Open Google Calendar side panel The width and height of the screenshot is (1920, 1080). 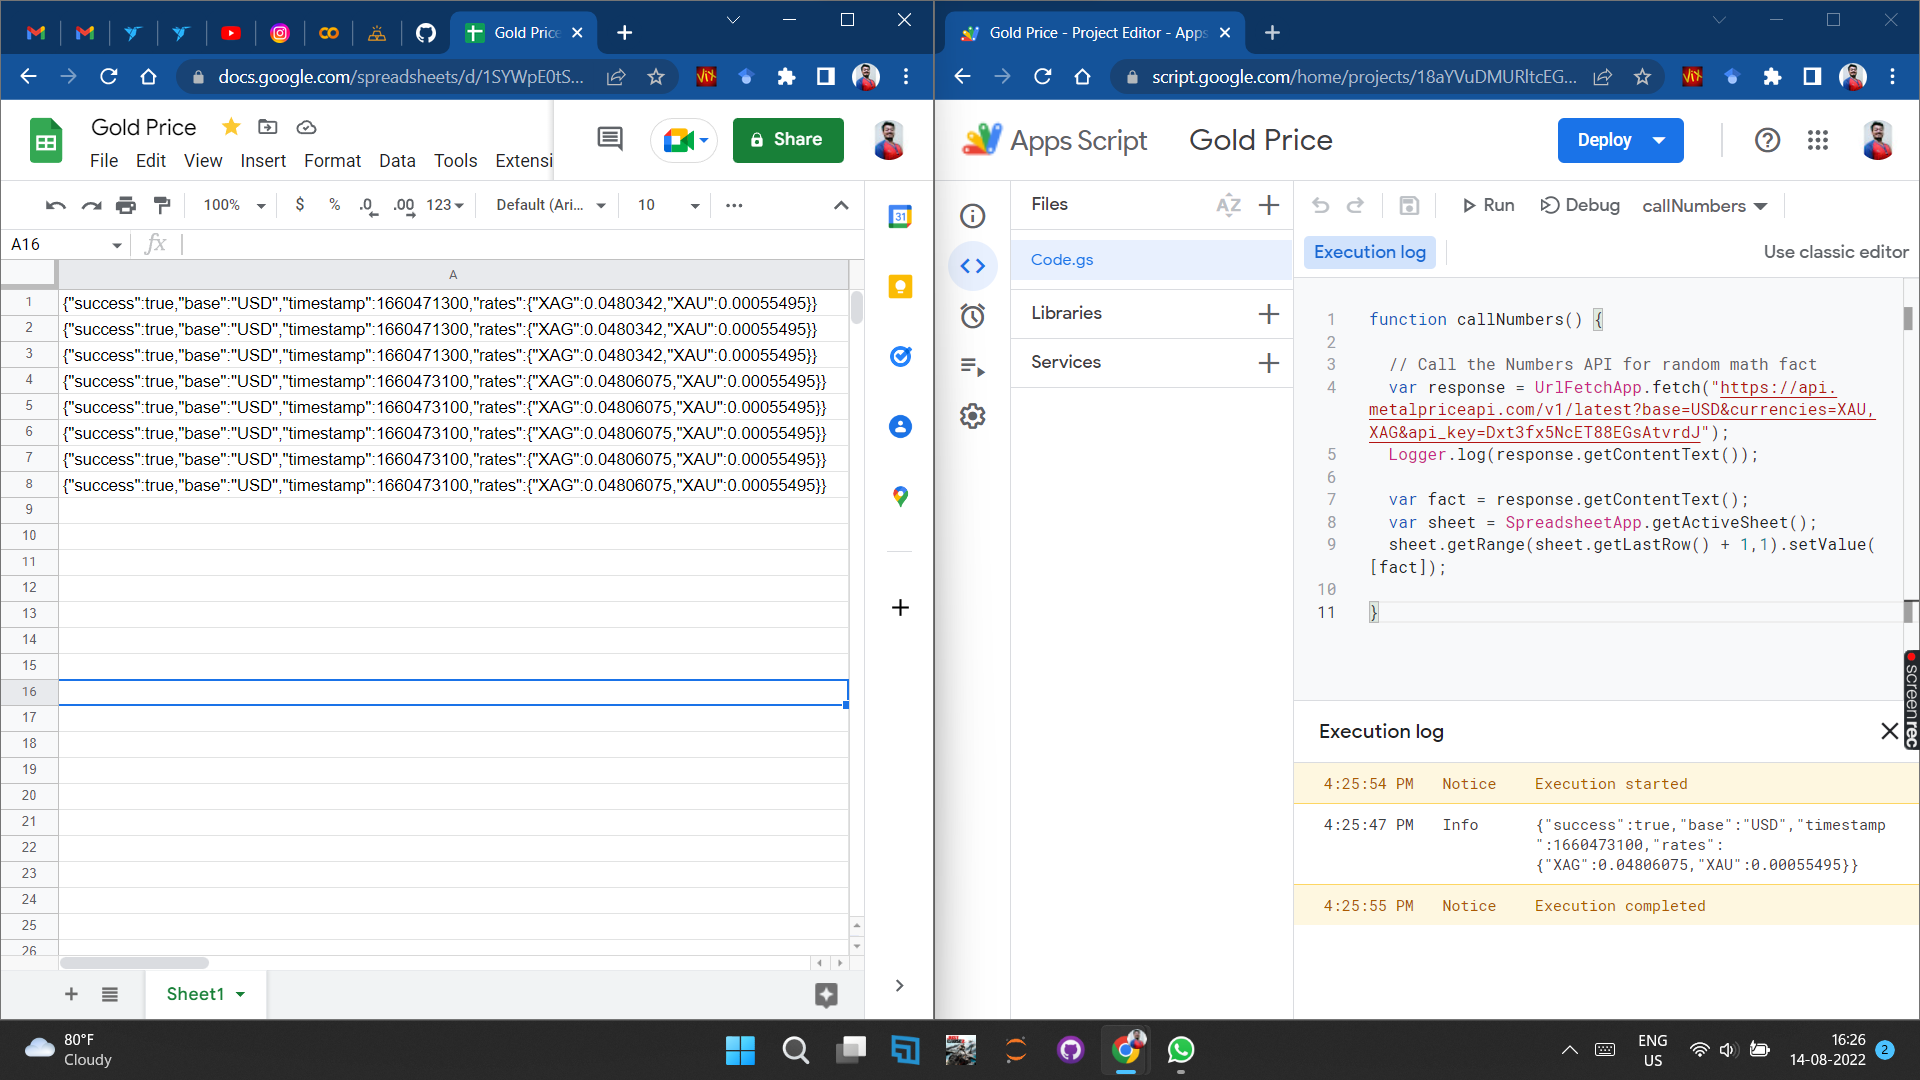pyautogui.click(x=900, y=216)
